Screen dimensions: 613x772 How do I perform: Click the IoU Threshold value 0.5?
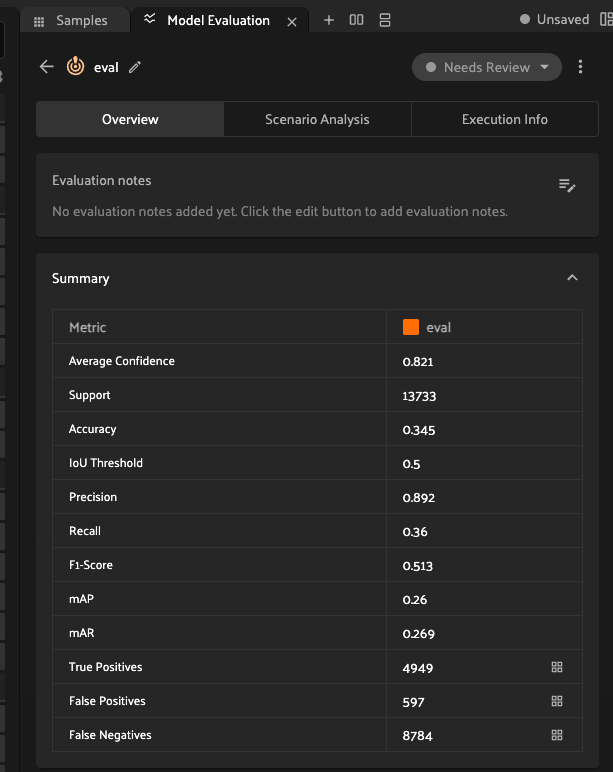(411, 464)
